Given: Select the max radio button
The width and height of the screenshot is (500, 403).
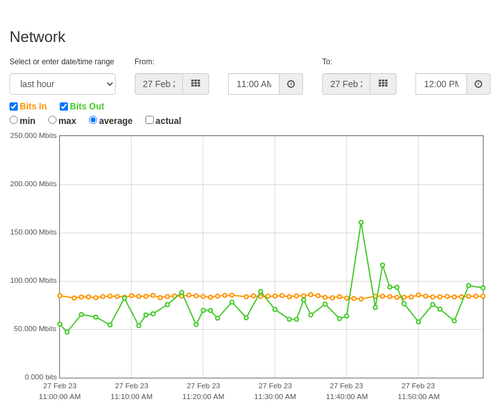Looking at the screenshot, I should click(x=52, y=120).
